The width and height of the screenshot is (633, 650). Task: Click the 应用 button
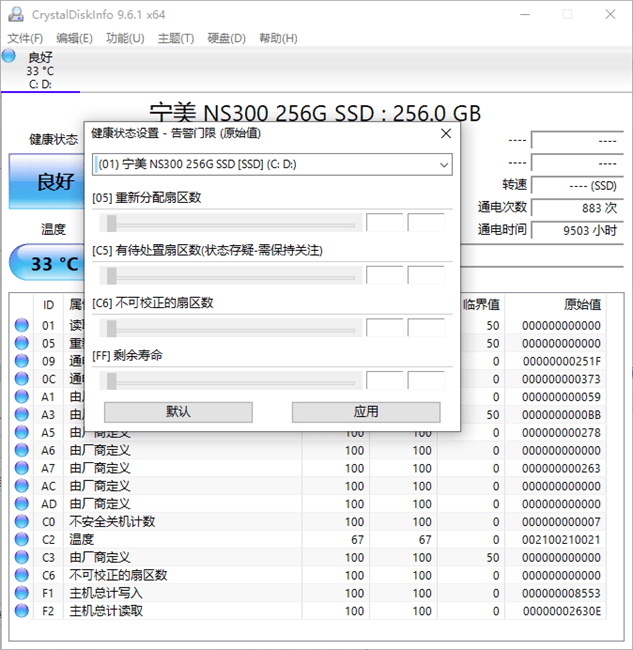[x=366, y=412]
